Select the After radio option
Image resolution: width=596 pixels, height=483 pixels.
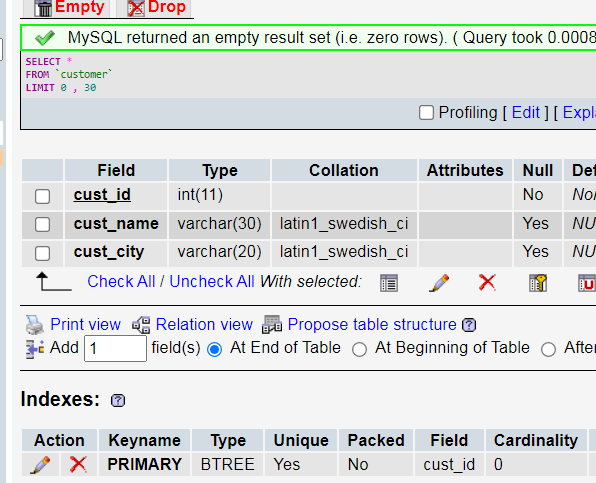pos(548,349)
